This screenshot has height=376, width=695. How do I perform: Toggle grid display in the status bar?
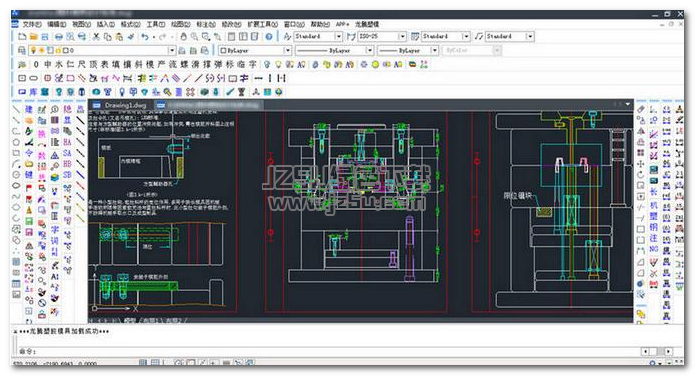click(155, 363)
